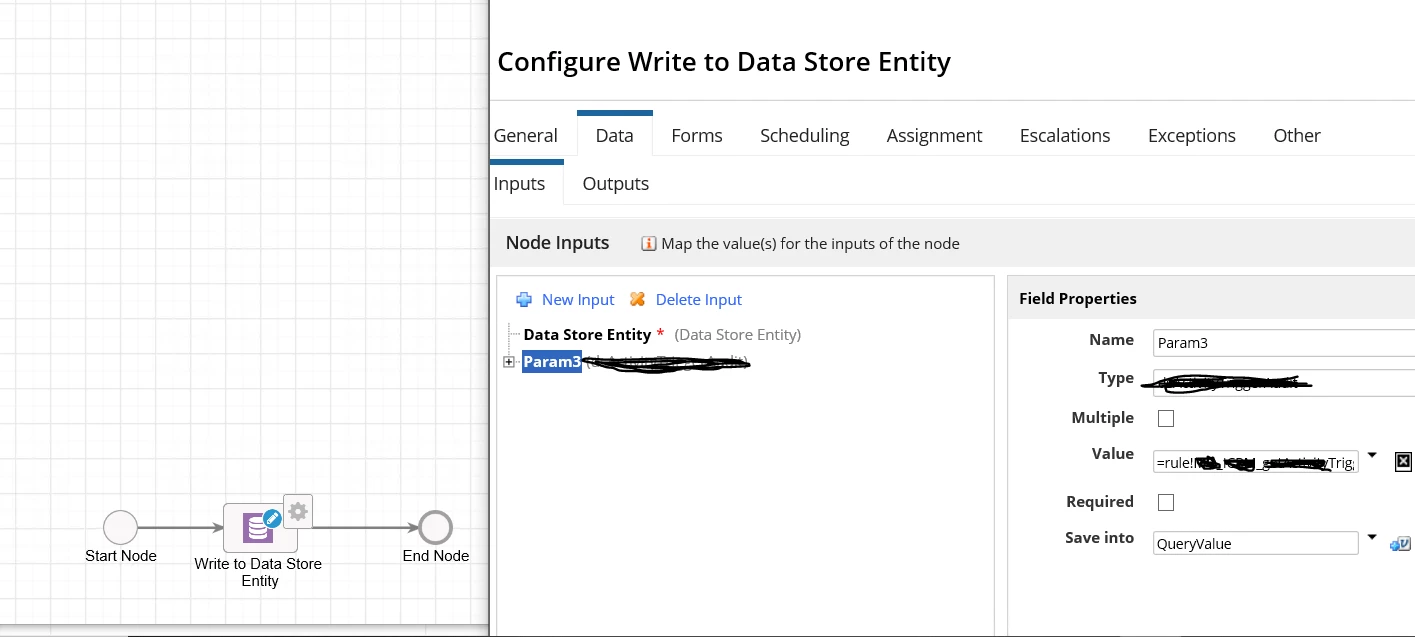Screen dimensions: 1415x637
Task: Click the info icon beside Map the value(s)
Action: tap(648, 244)
